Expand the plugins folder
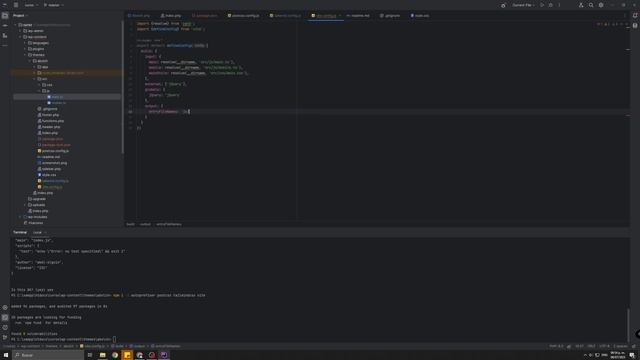640x360 pixels. click(x=25, y=49)
